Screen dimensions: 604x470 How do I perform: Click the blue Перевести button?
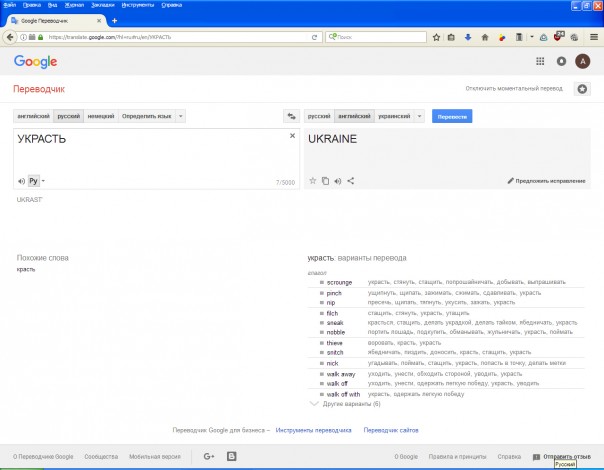[451, 116]
